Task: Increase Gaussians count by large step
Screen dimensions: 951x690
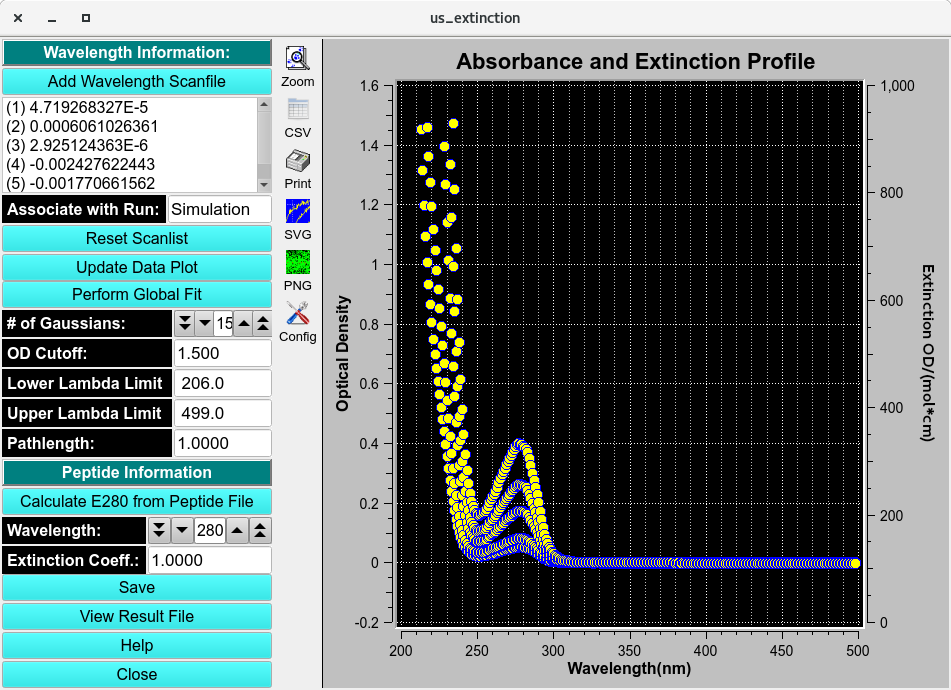Action: (262, 324)
